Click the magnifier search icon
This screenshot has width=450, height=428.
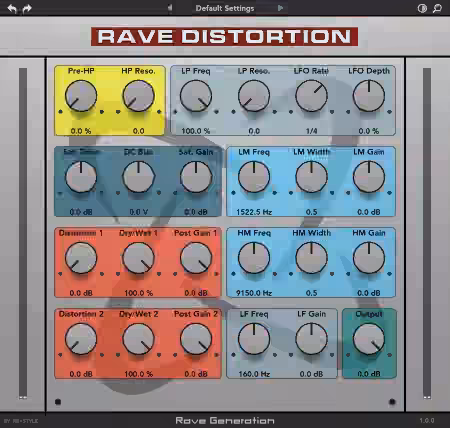point(437,8)
